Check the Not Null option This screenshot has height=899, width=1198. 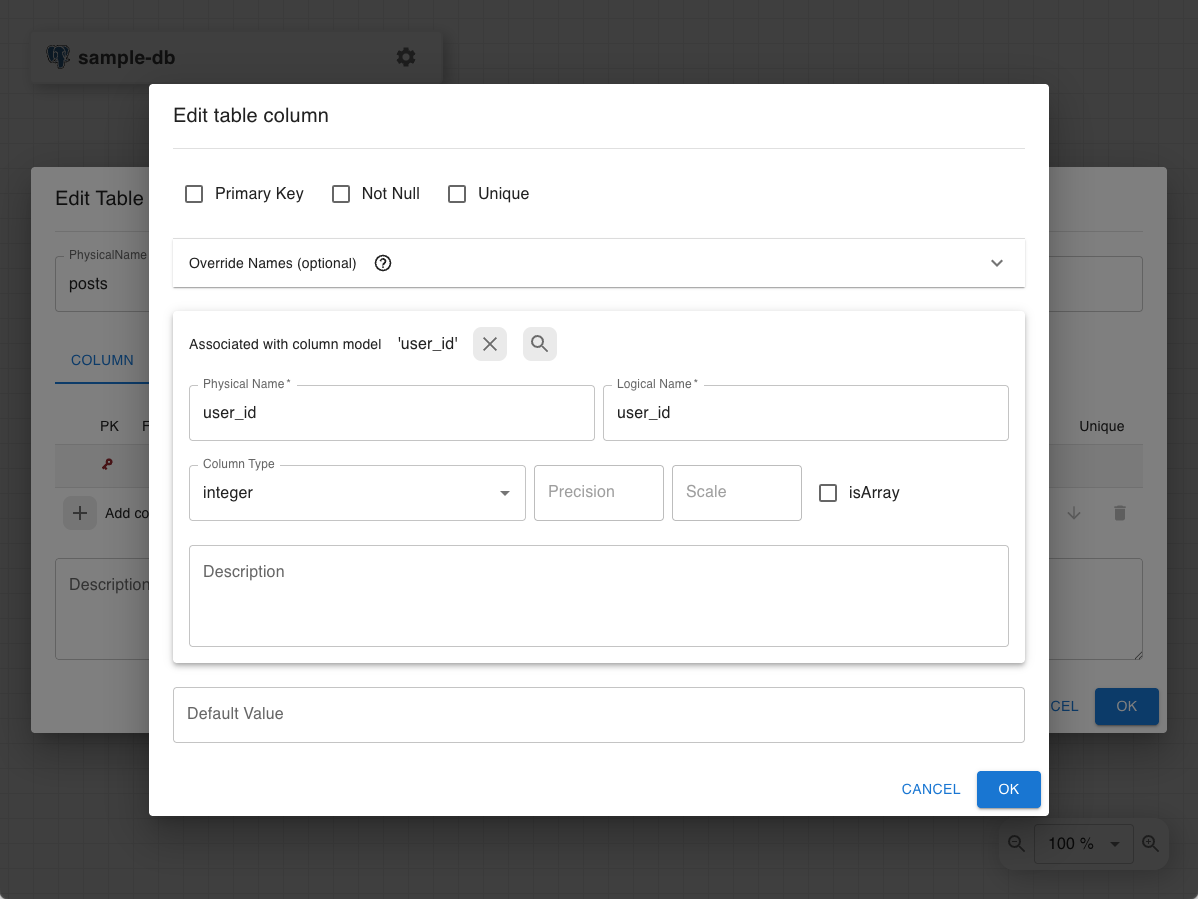pyautogui.click(x=341, y=194)
